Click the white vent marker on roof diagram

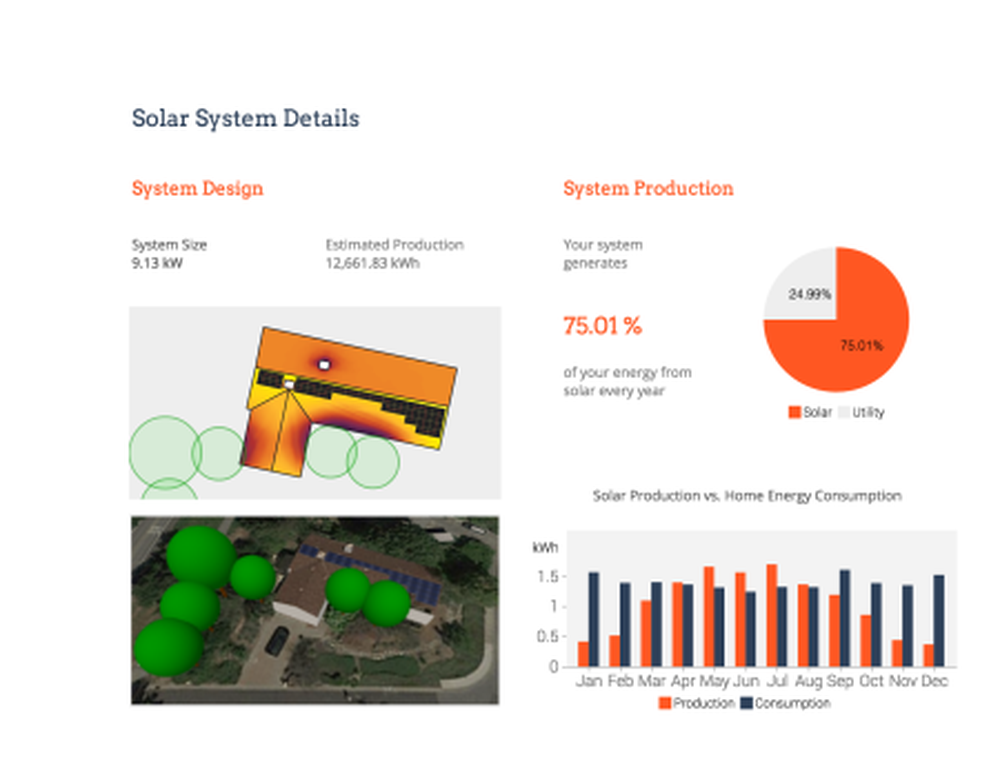coord(324,365)
